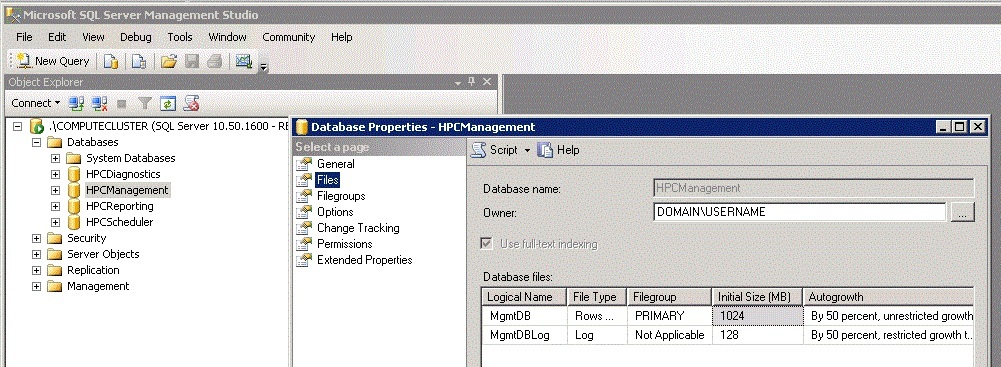Open the Options properties page

click(335, 212)
